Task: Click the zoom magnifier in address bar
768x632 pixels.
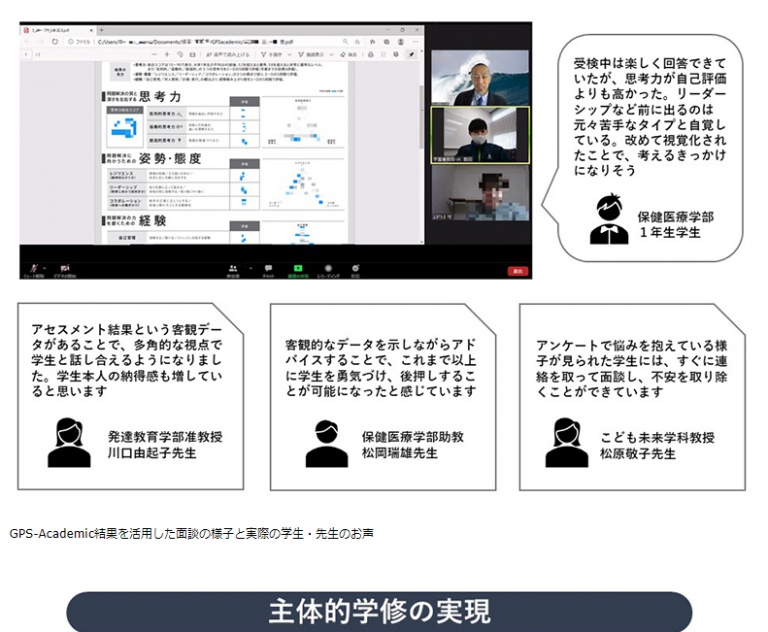Action: point(345,42)
